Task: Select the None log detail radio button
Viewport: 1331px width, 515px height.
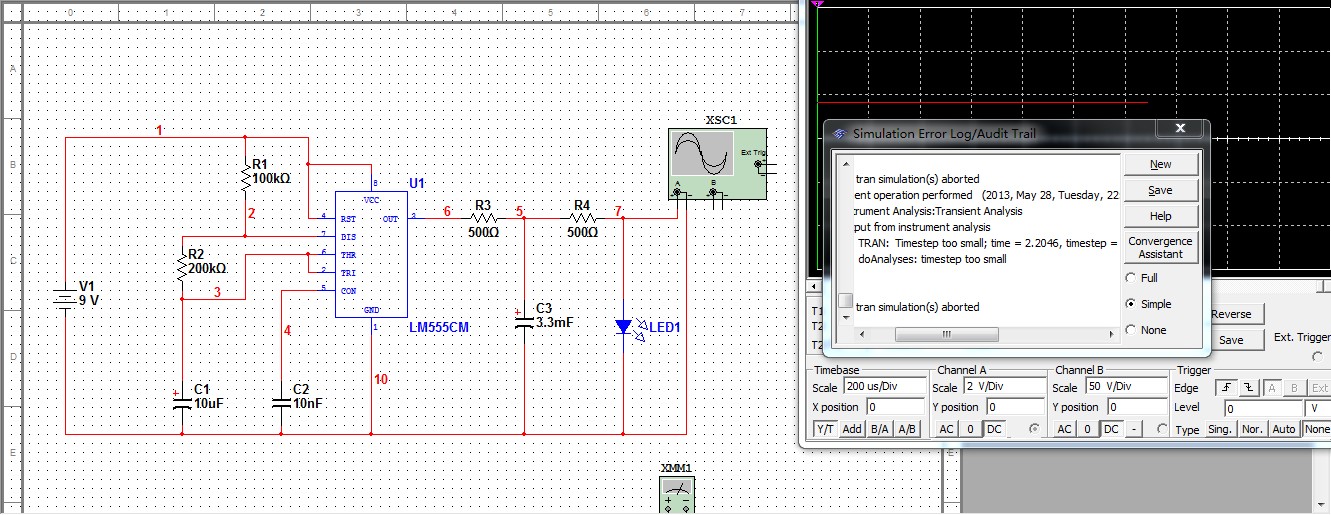Action: (1131, 330)
